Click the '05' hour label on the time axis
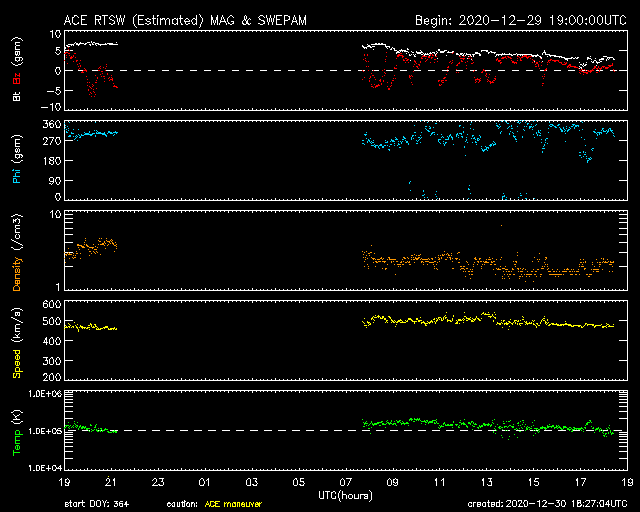Viewport: 640px width, 512px height. 299,482
